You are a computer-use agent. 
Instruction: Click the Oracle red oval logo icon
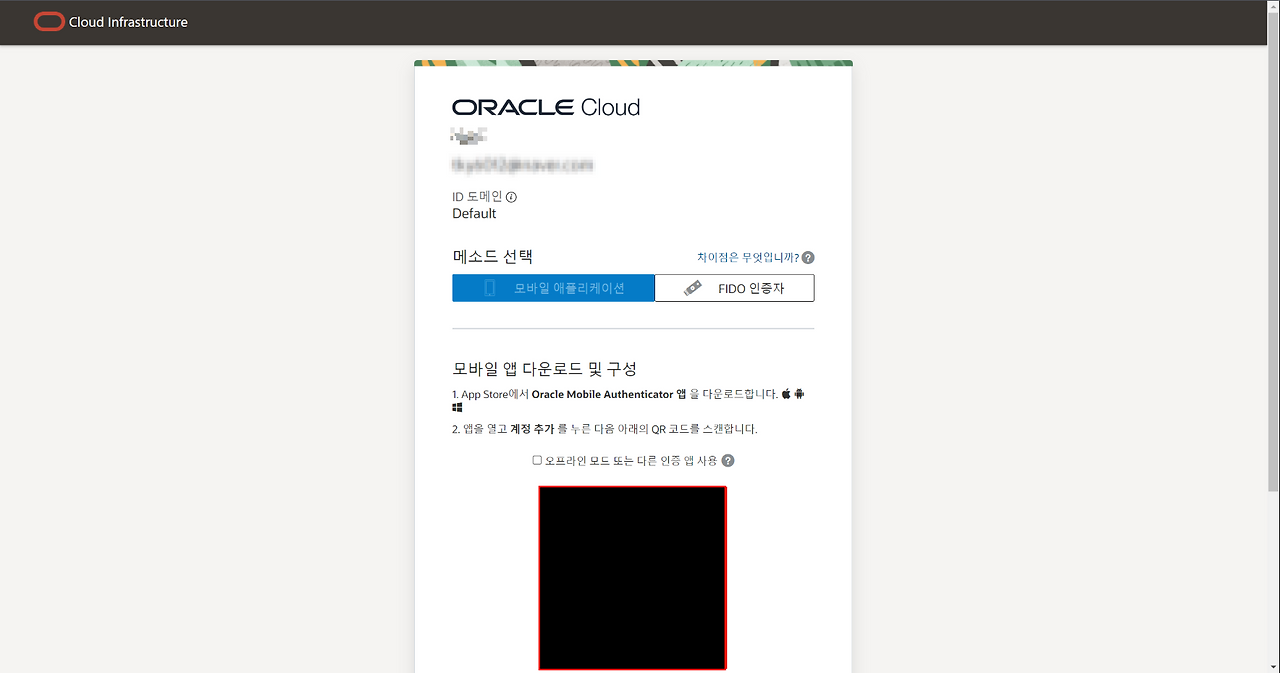click(x=49, y=22)
